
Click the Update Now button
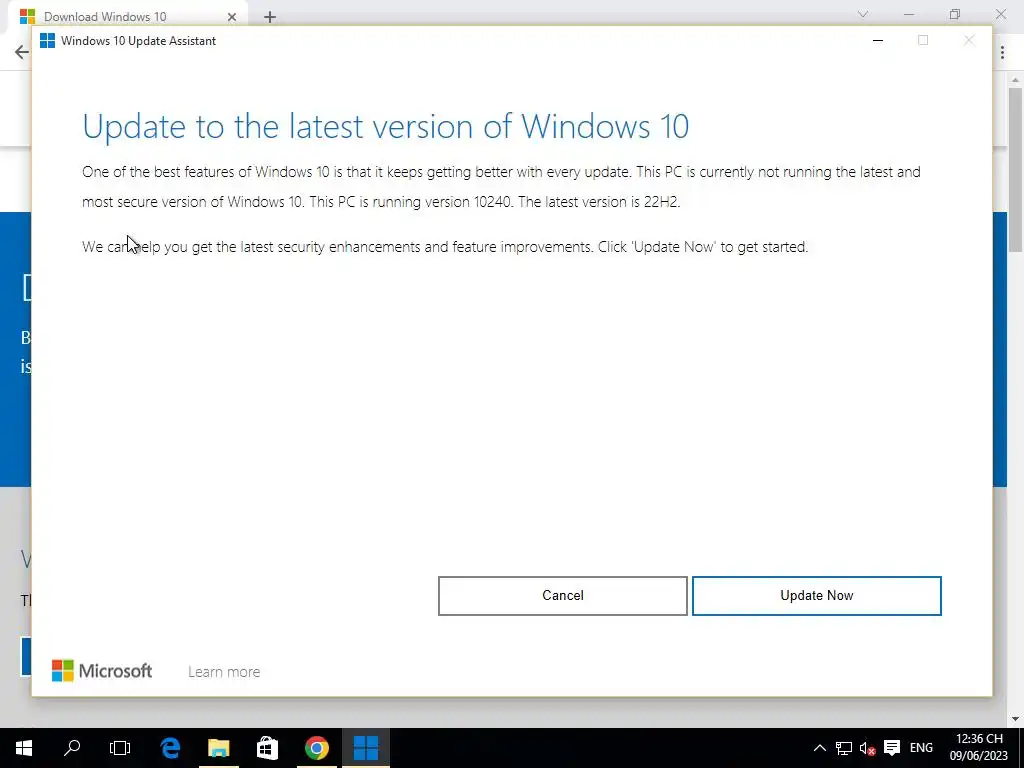(816, 596)
